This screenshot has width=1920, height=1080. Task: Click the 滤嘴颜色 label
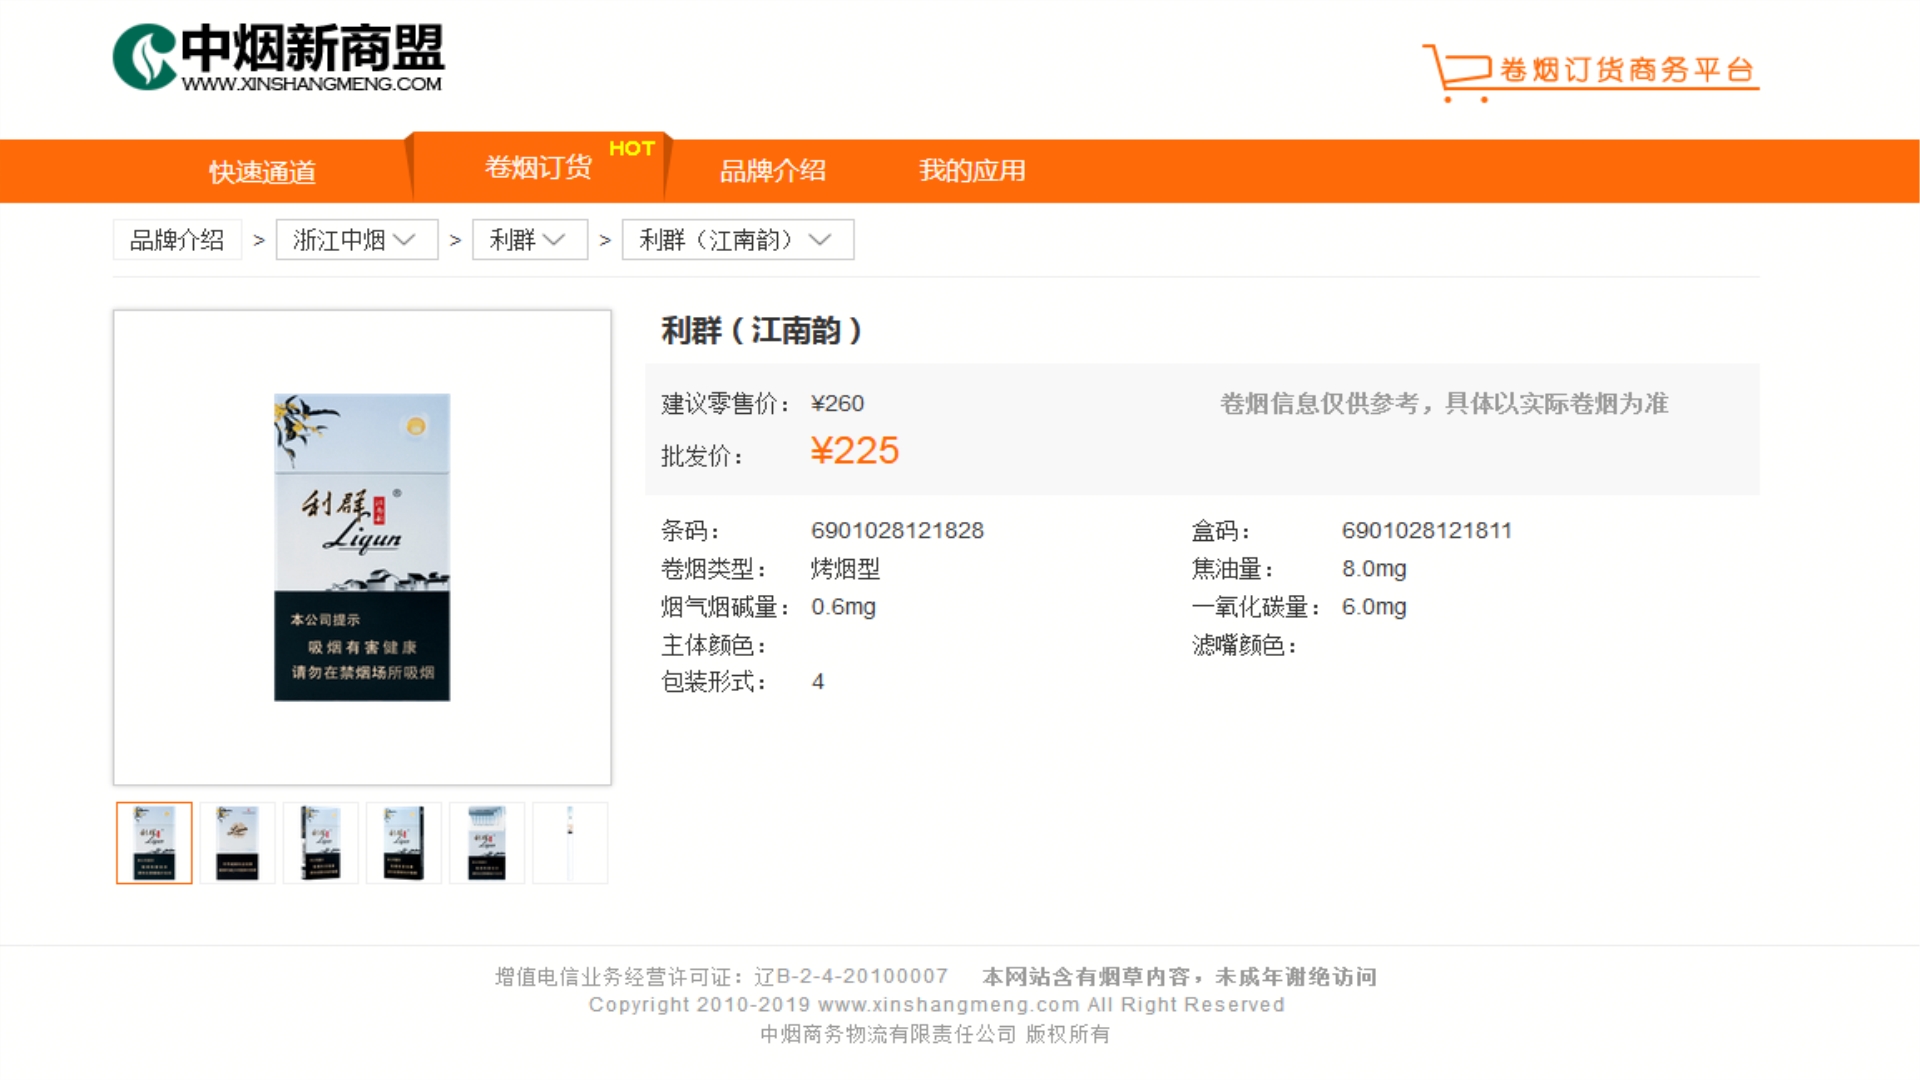click(x=1244, y=645)
